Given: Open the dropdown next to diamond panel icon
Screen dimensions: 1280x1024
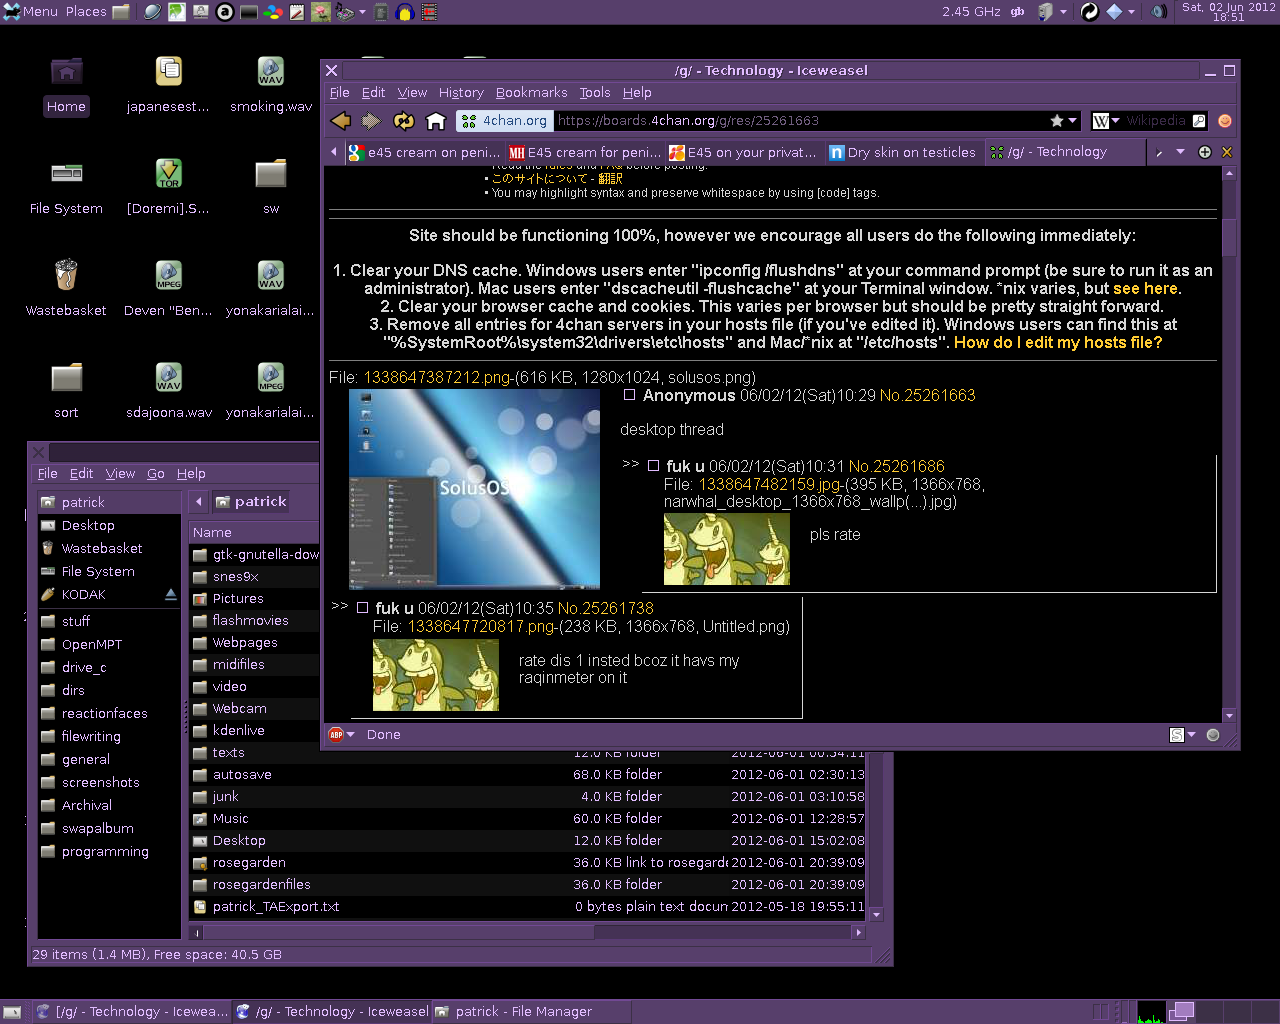Looking at the screenshot, I should click(x=1131, y=12).
